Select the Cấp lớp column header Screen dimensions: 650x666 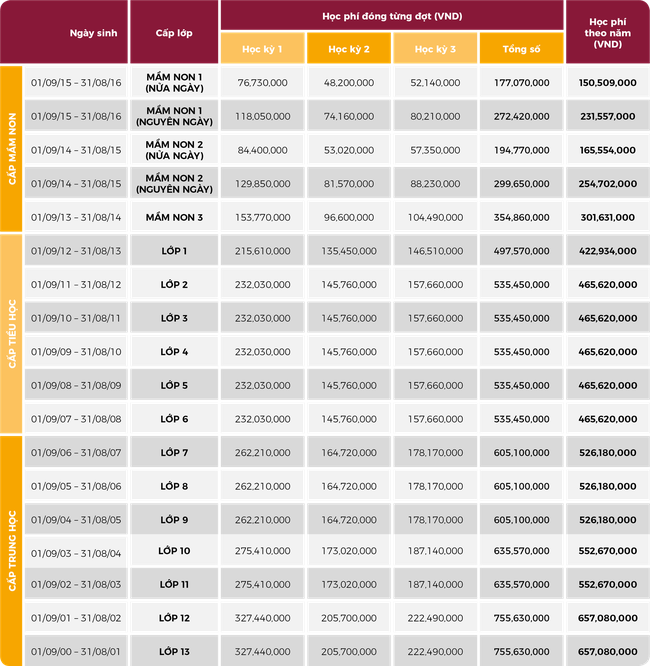coord(173,32)
